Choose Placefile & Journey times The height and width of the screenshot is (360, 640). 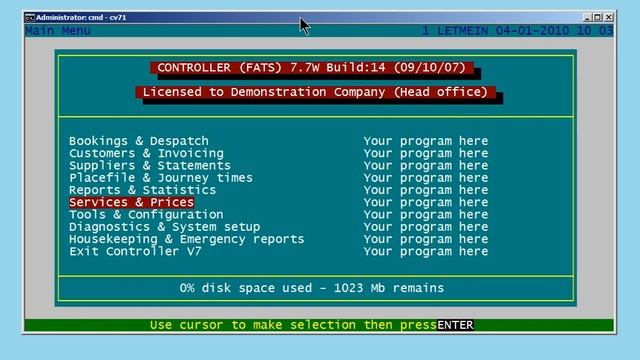[x=161, y=178]
